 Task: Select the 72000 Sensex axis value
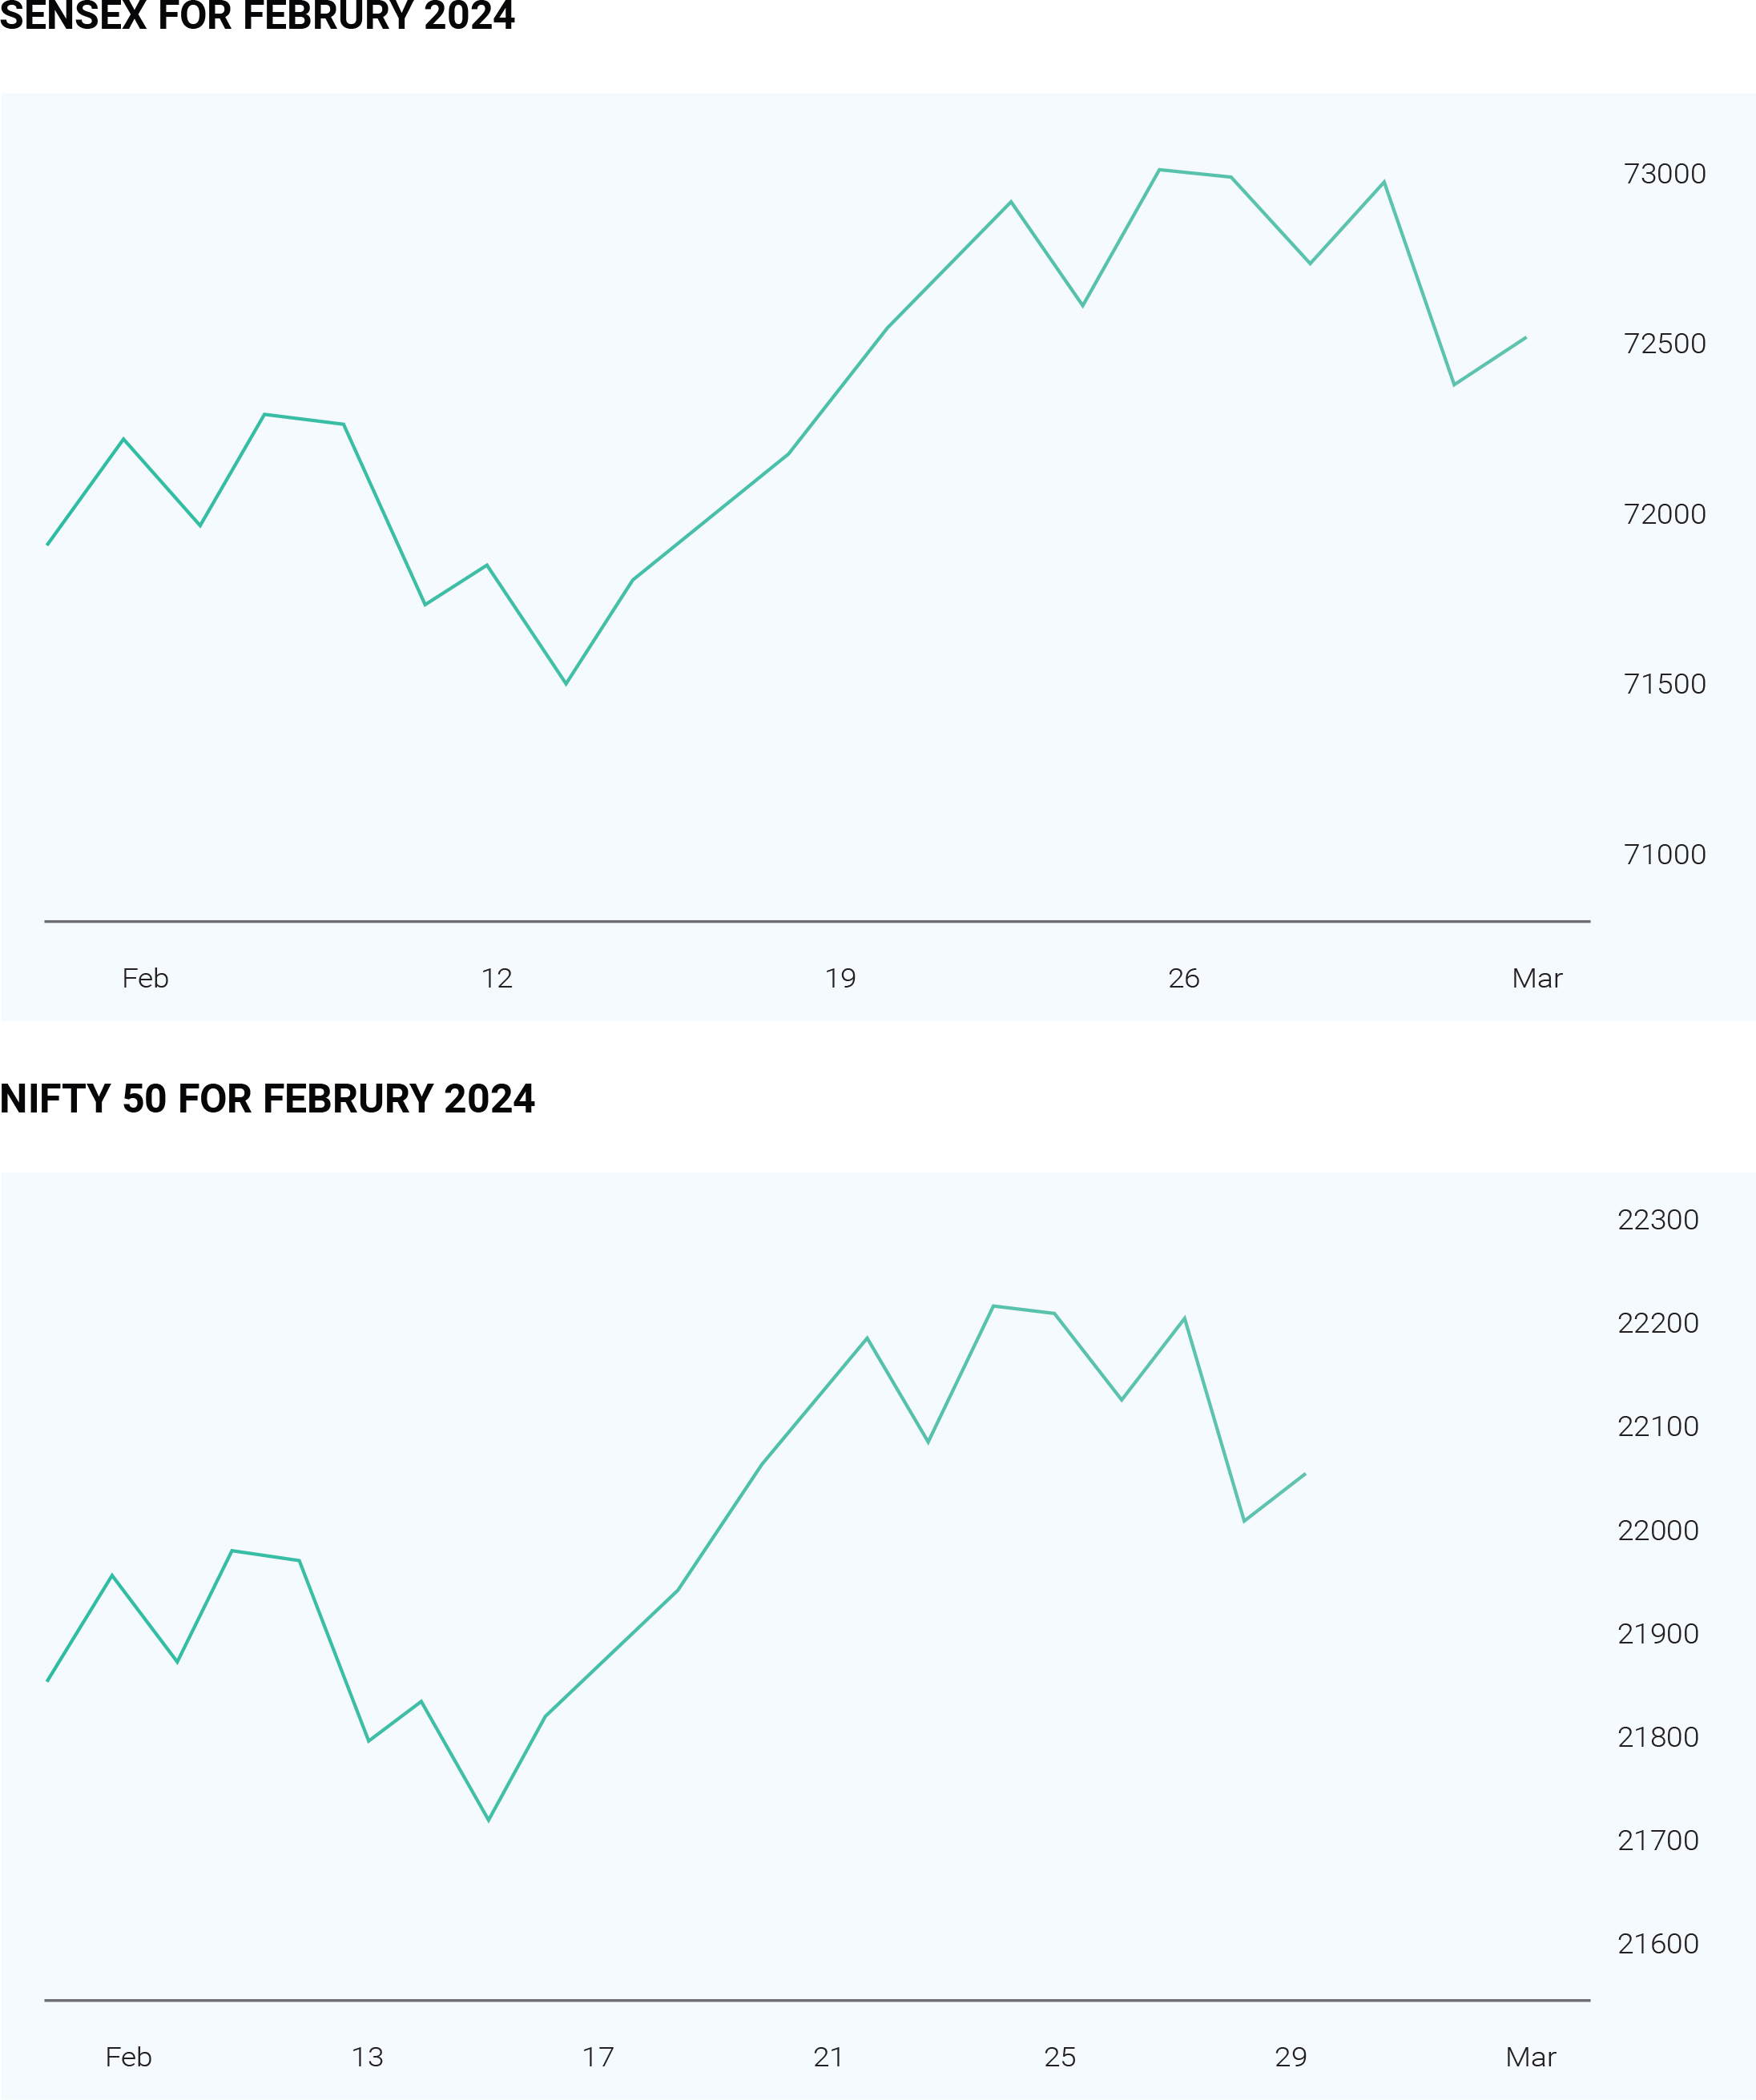[x=1665, y=514]
